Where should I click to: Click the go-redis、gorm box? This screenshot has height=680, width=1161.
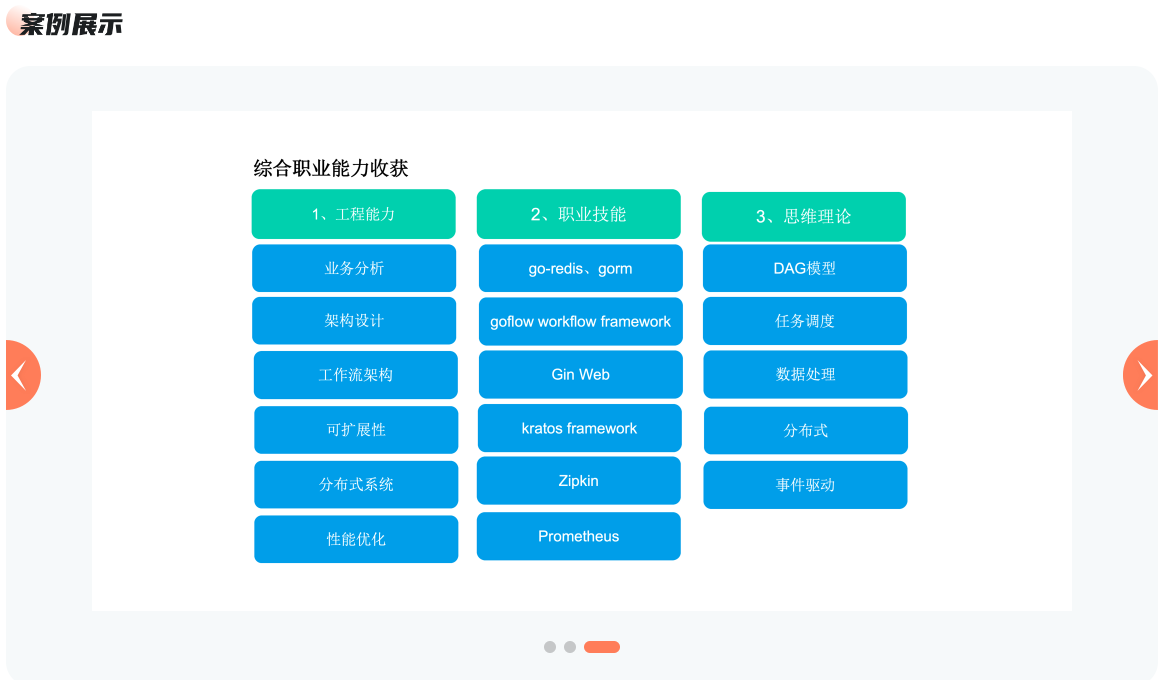580,268
